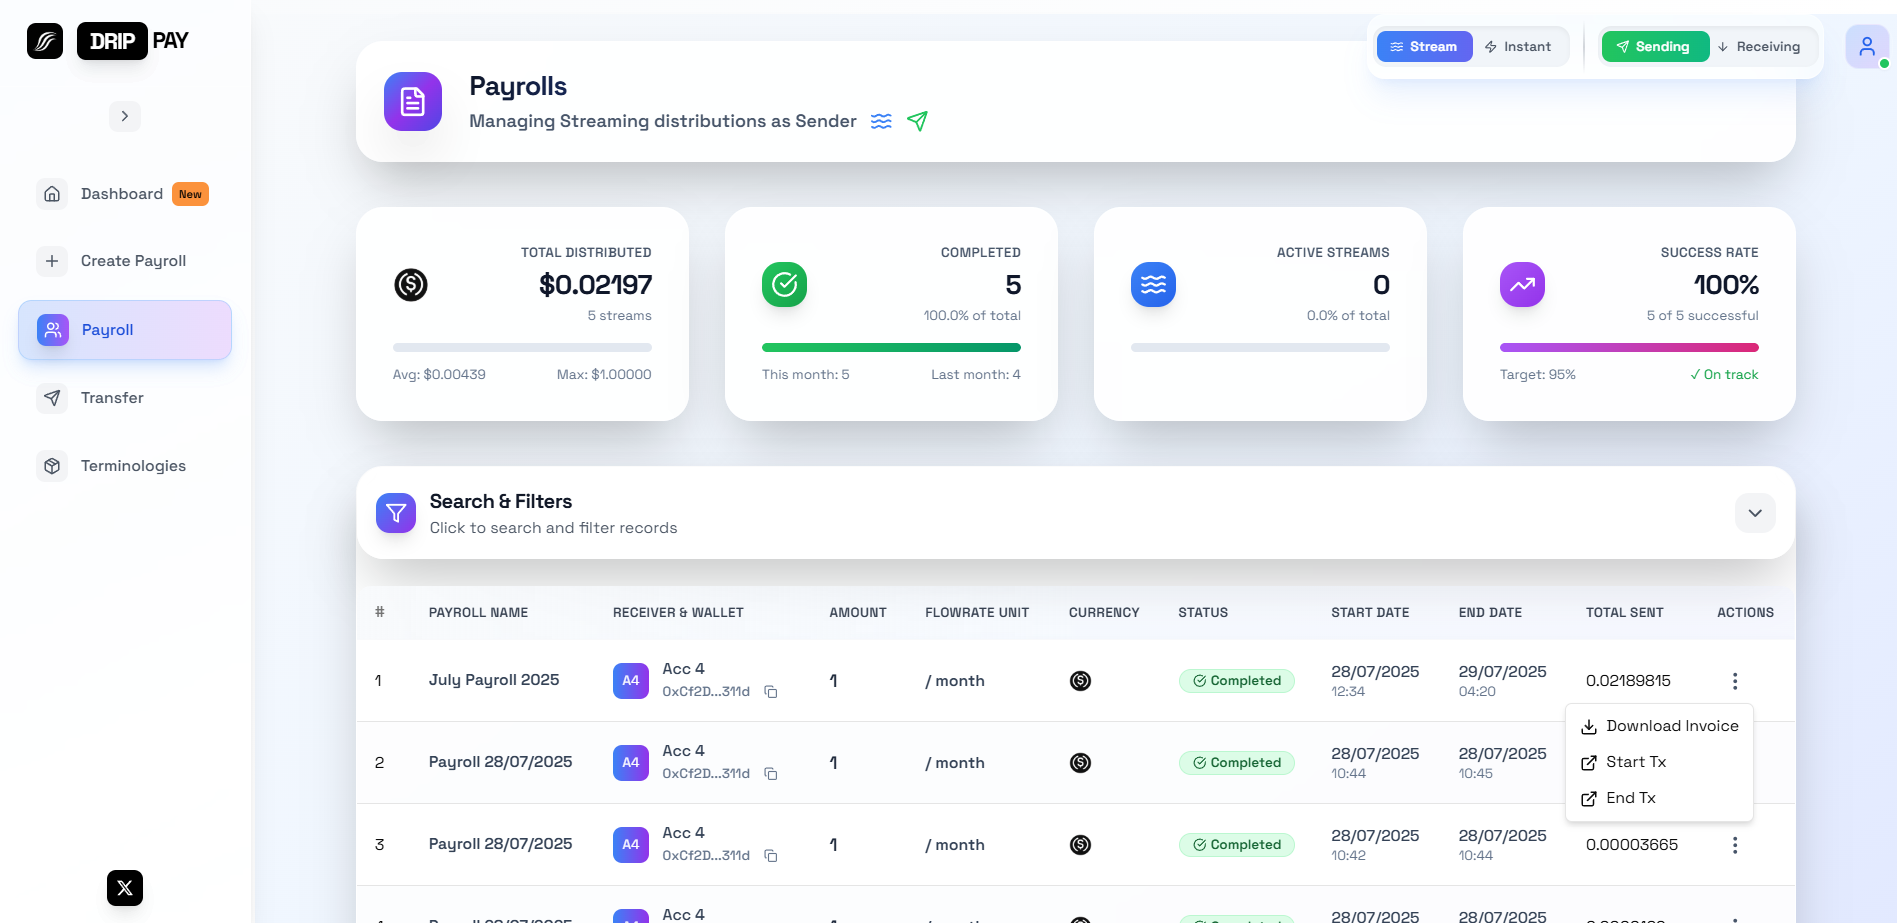
Task: Click the A4 avatar for July Payroll 2025
Action: pyautogui.click(x=631, y=681)
